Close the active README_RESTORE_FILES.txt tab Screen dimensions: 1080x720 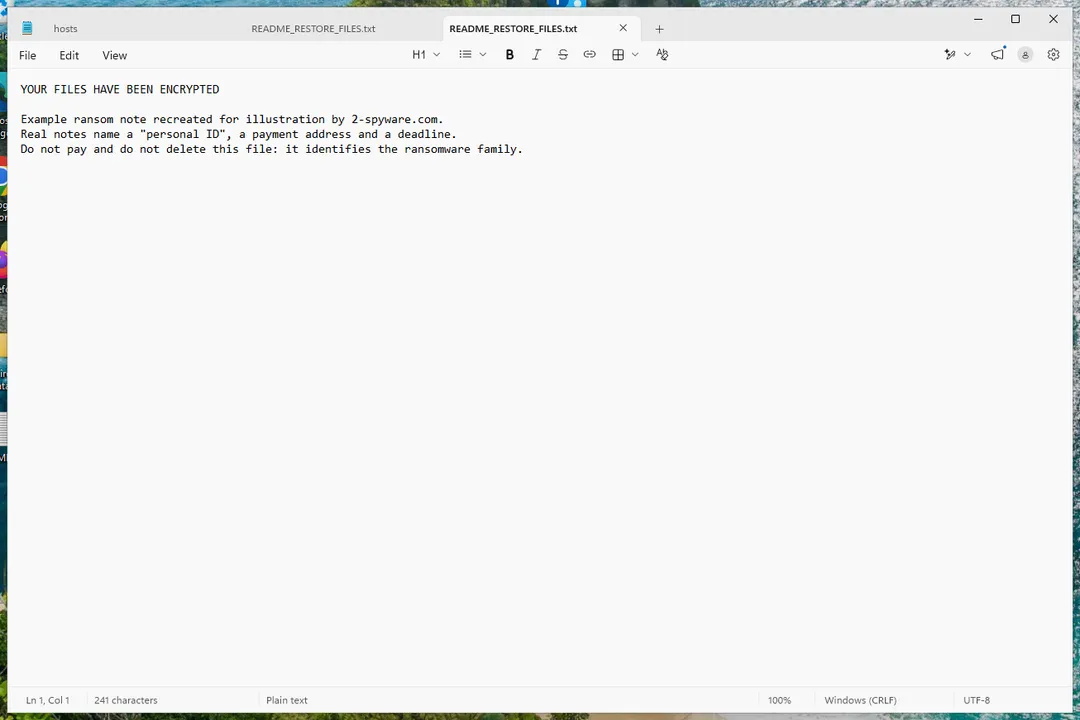[x=623, y=28]
